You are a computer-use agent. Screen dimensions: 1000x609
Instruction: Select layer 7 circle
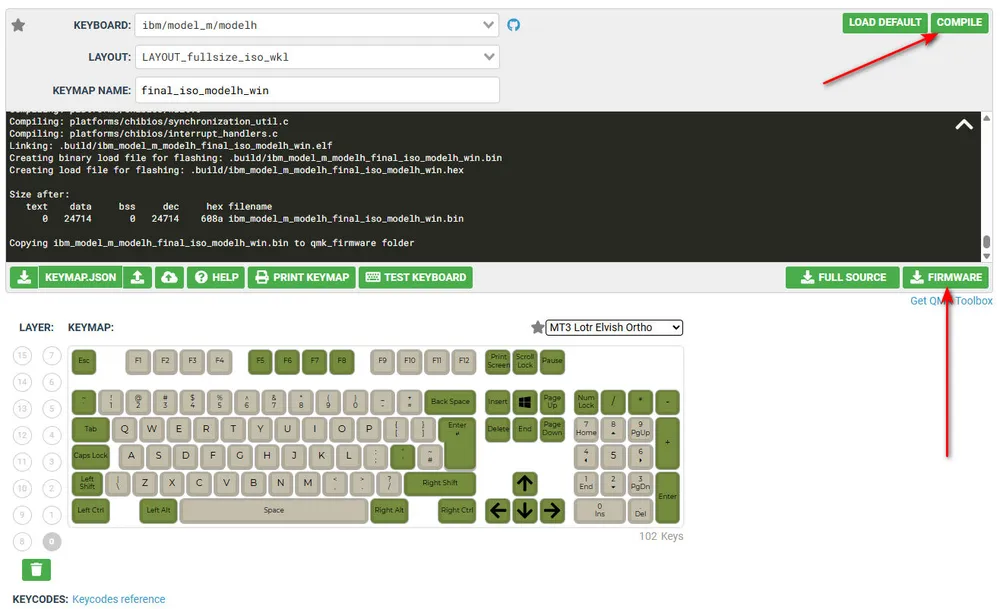52,355
